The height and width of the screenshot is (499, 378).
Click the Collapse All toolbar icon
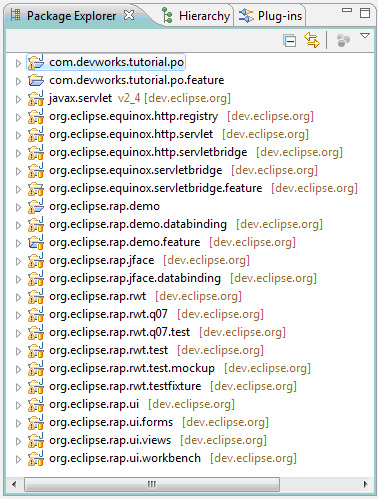pyautogui.click(x=289, y=41)
